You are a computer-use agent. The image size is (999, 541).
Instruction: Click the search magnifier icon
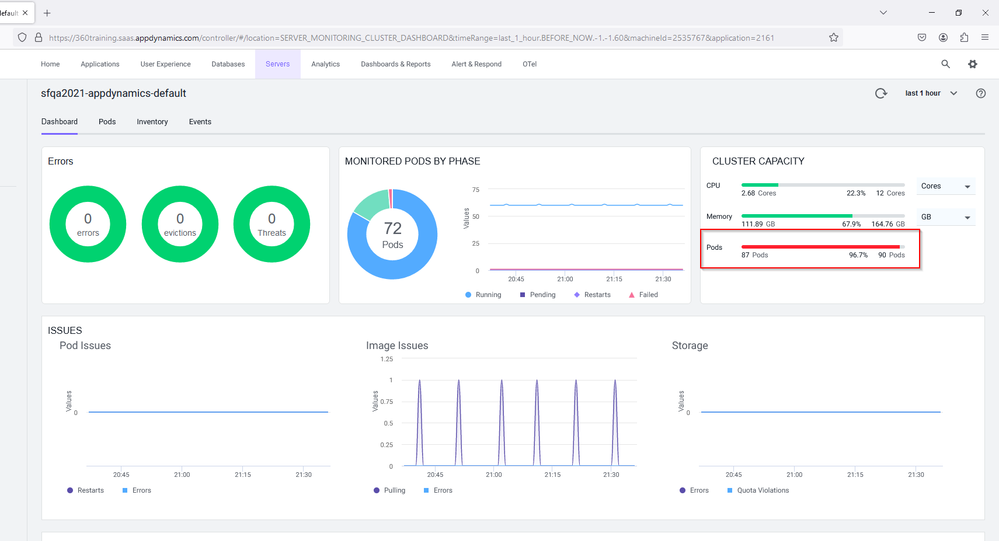(x=945, y=64)
